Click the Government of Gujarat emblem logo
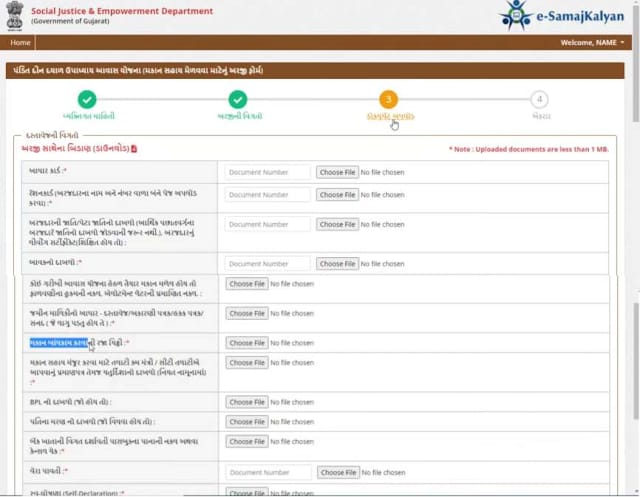 click(x=16, y=16)
